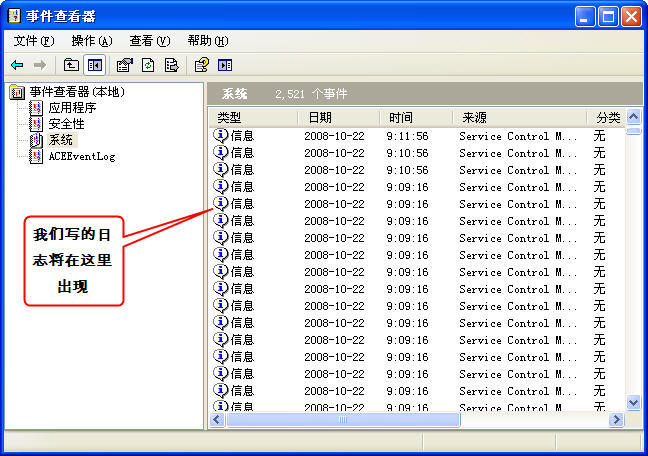This screenshot has width=648, height=456.
Task: Click the log icon beside 安全性
Action: tap(36, 124)
